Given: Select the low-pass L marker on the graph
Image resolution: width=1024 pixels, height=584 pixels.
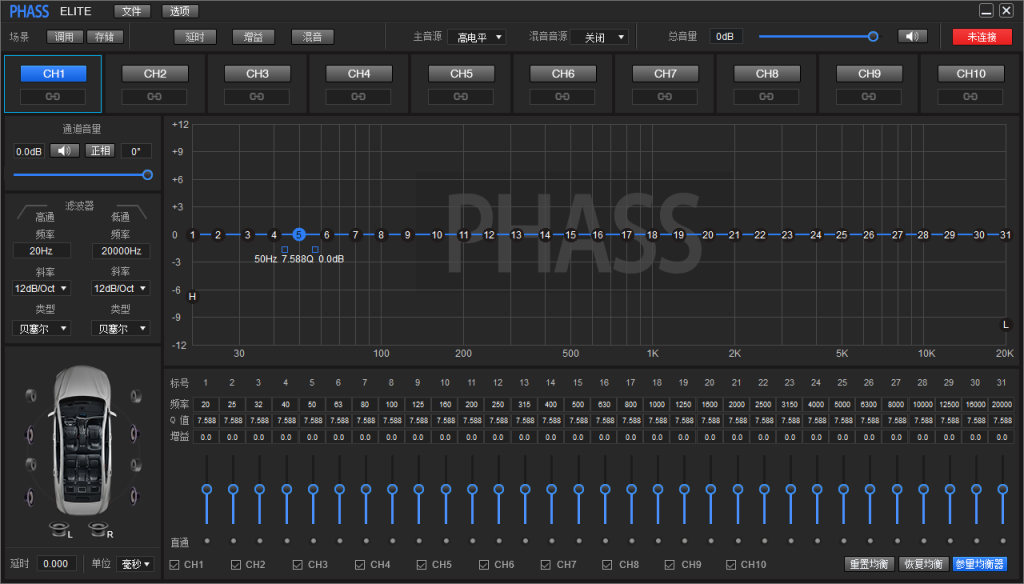Looking at the screenshot, I should pos(1006,325).
